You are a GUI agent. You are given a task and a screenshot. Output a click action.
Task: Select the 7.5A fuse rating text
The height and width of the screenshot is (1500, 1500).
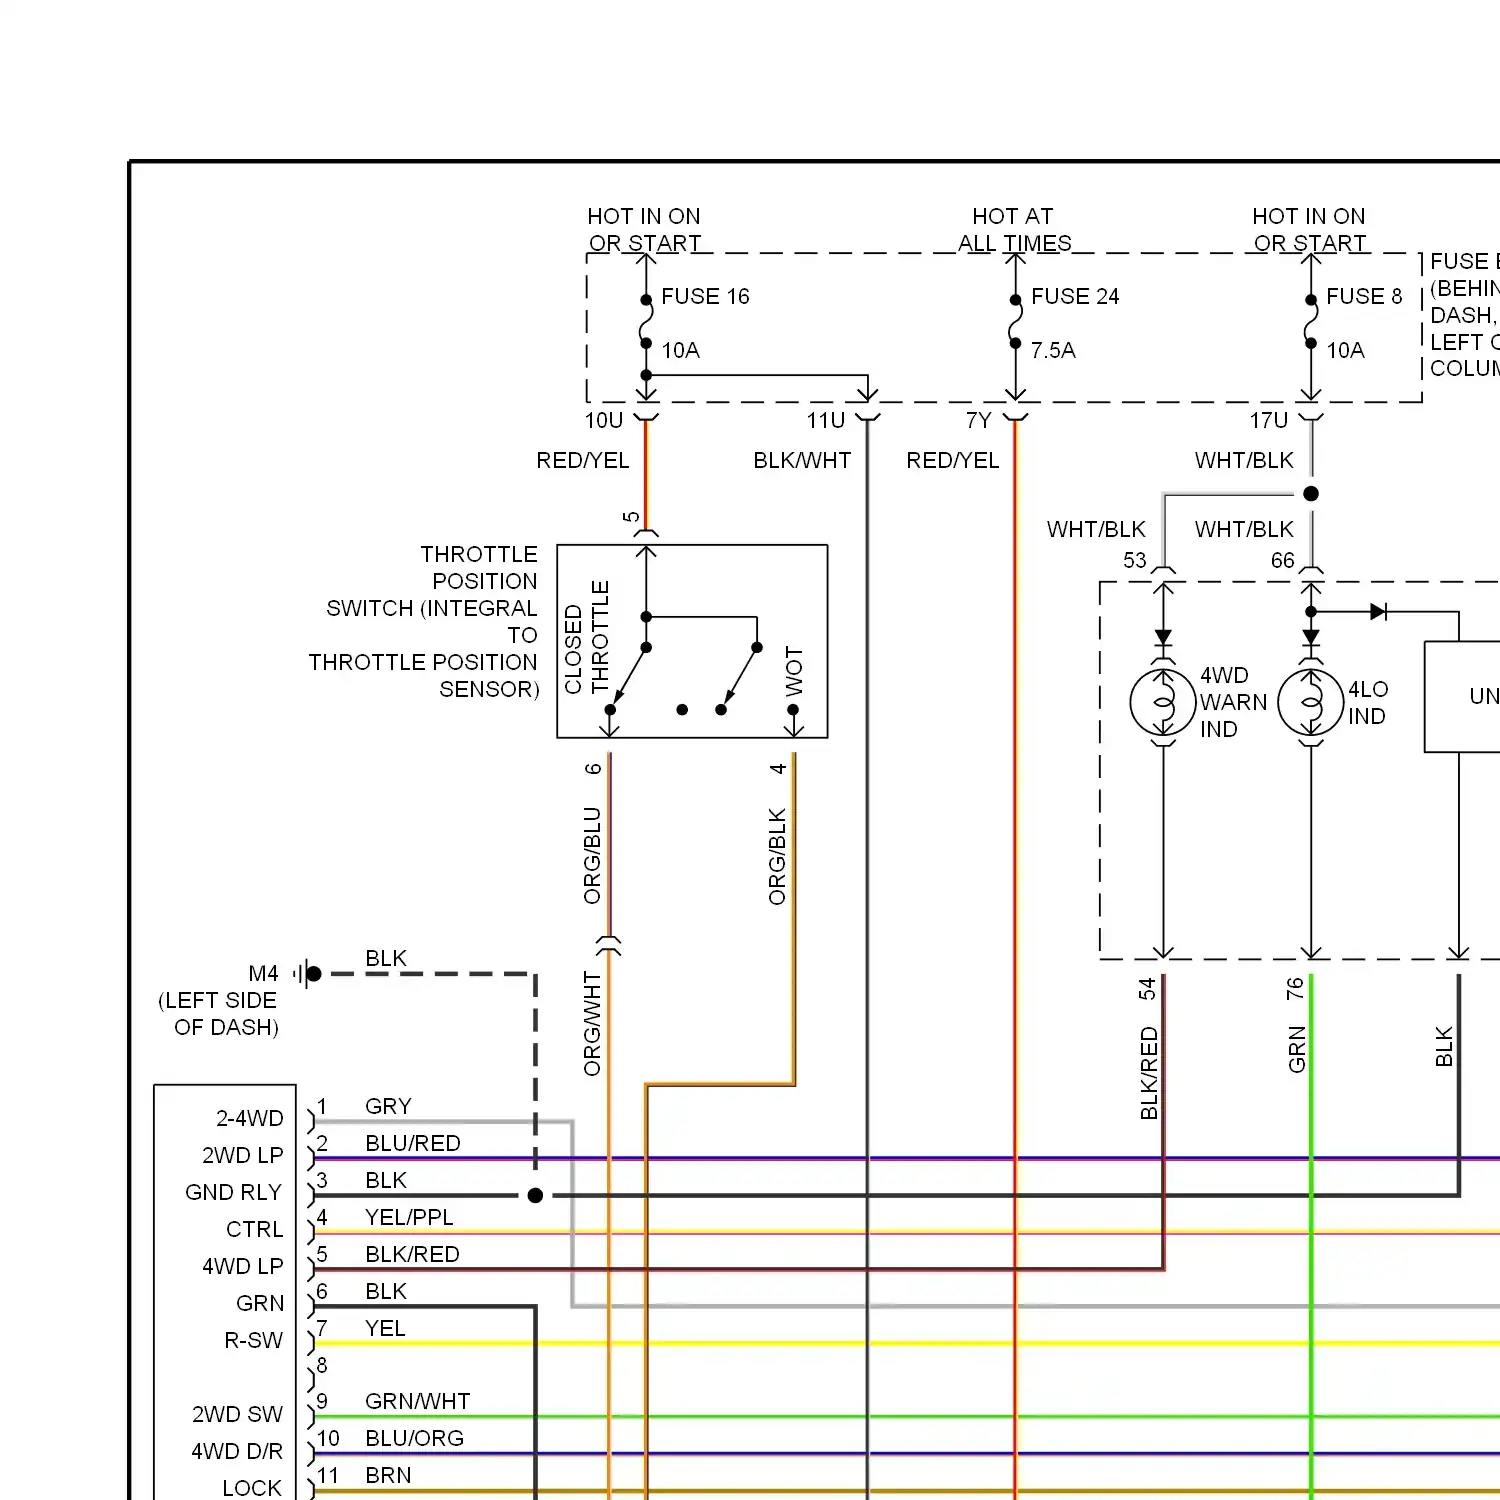(x=1053, y=350)
